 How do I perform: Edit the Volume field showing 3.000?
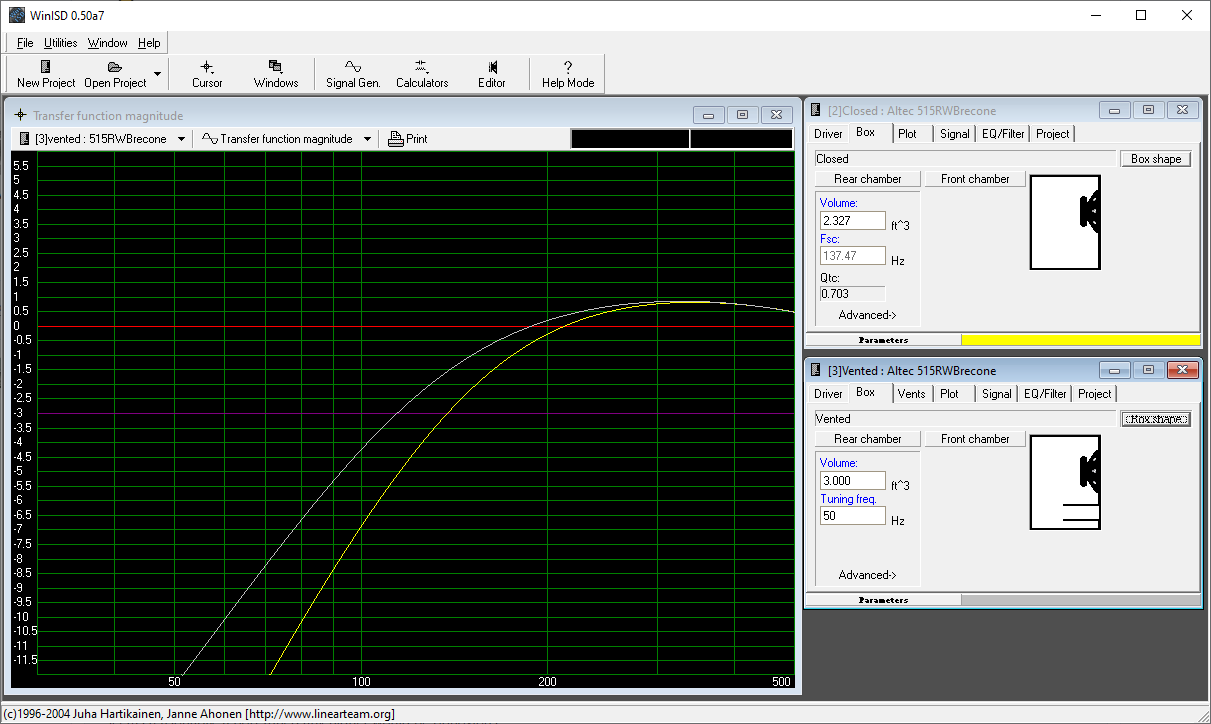coord(853,481)
